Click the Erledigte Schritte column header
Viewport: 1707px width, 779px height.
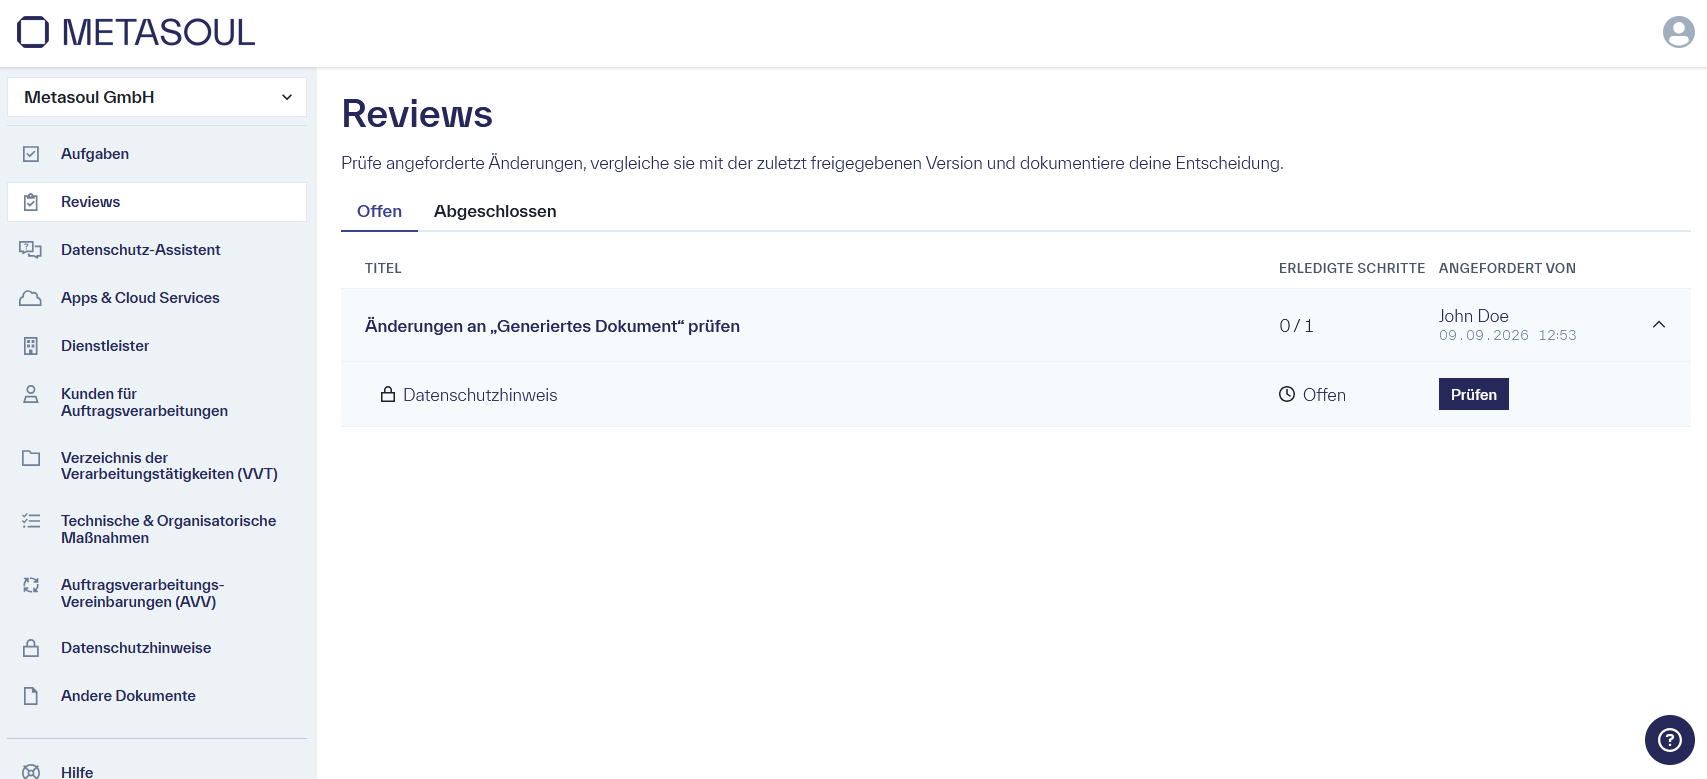[x=1352, y=268]
